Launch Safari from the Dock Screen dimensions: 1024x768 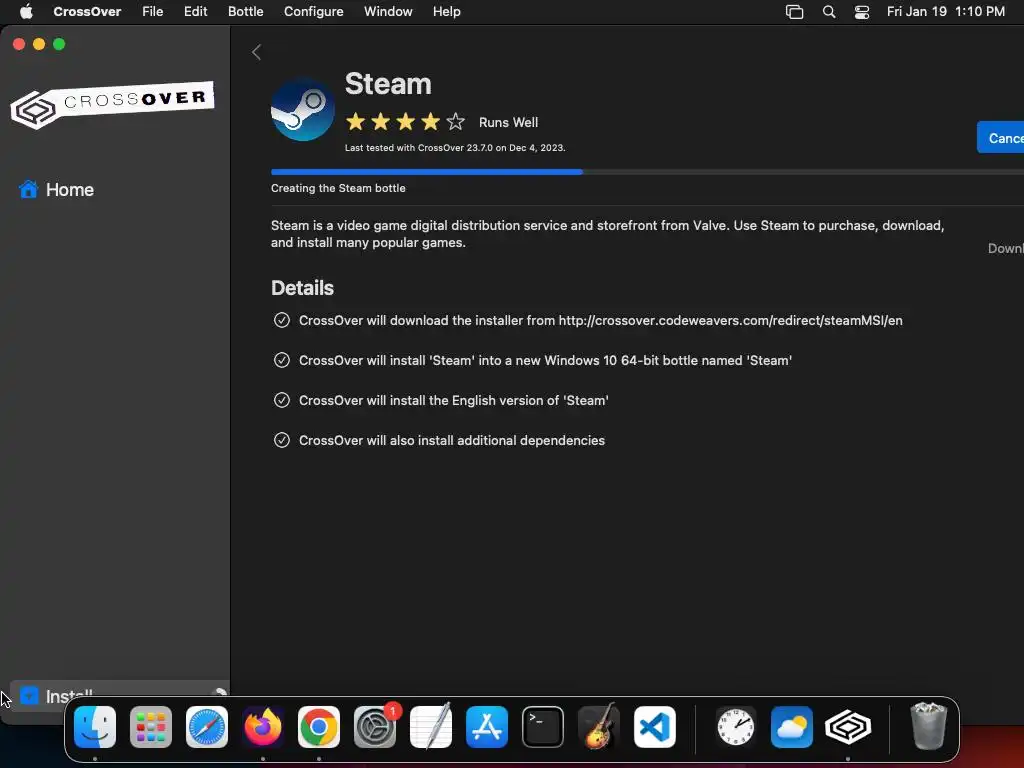coord(207,727)
